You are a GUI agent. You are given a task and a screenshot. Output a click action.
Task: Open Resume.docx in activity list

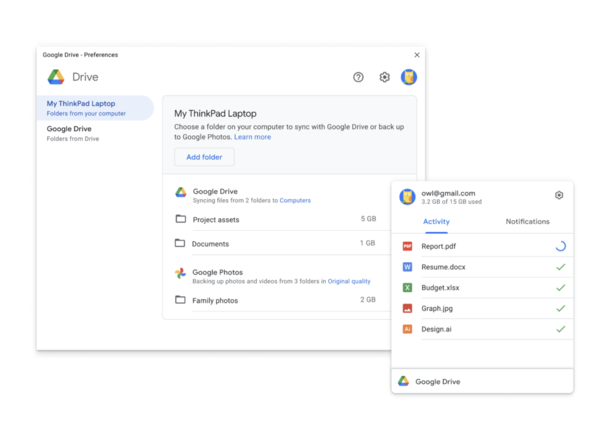(x=483, y=267)
